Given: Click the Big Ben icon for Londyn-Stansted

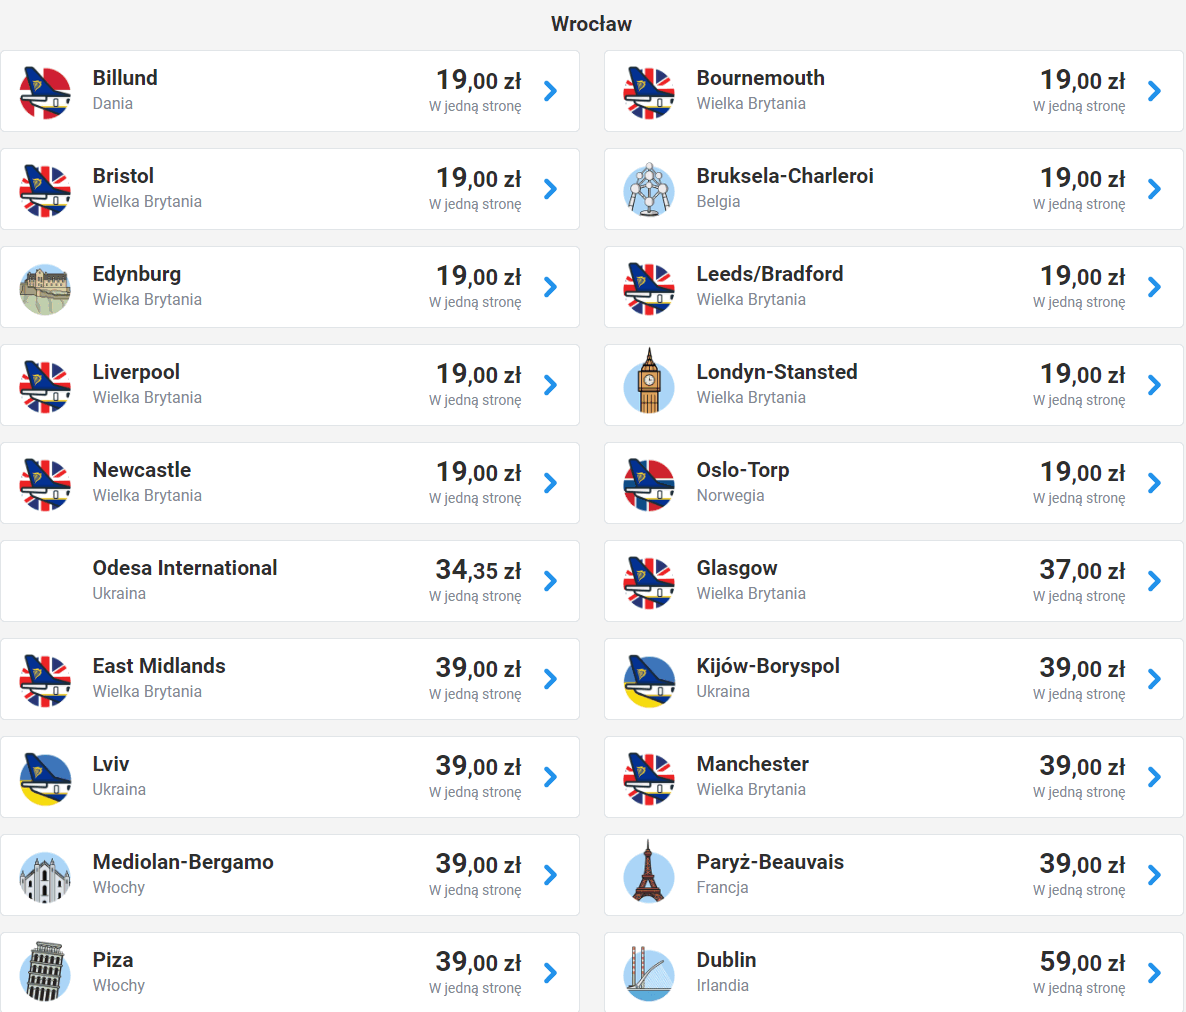Looking at the screenshot, I should (649, 386).
